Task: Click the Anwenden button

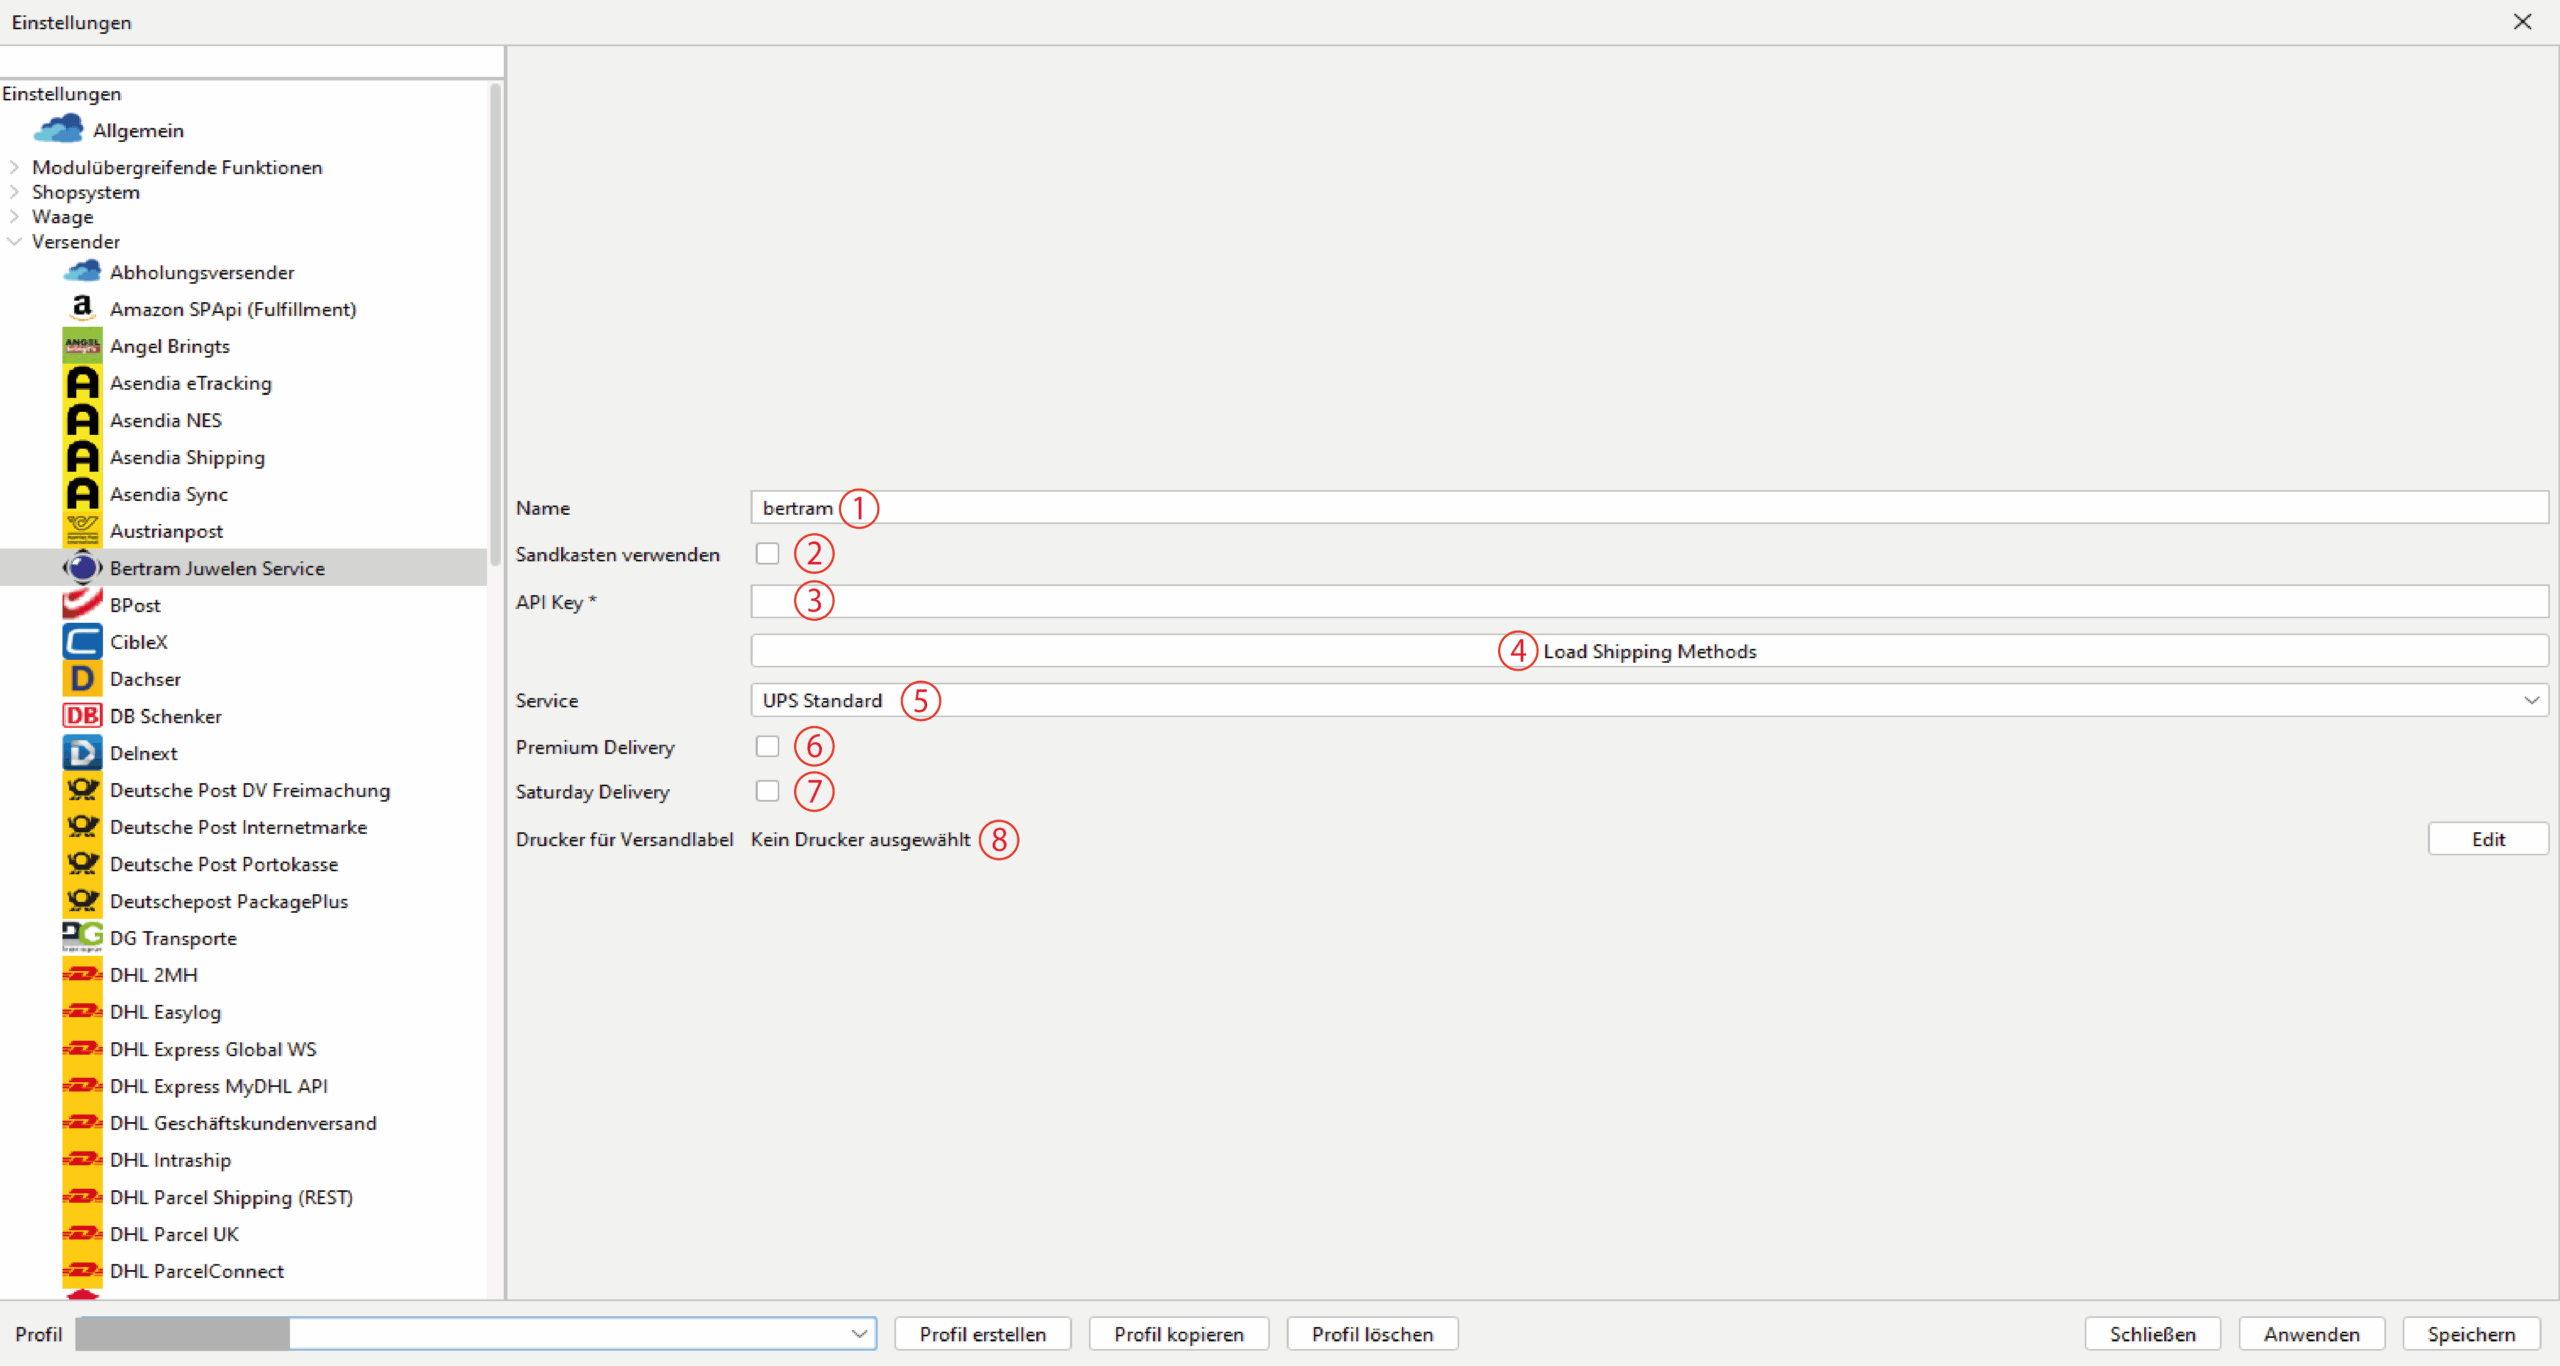Action: pyautogui.click(x=2312, y=1334)
